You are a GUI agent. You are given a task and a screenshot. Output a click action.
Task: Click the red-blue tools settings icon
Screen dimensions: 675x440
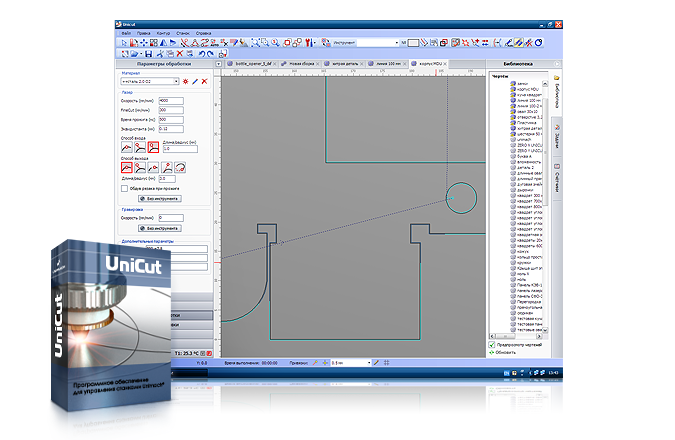[x=308, y=43]
